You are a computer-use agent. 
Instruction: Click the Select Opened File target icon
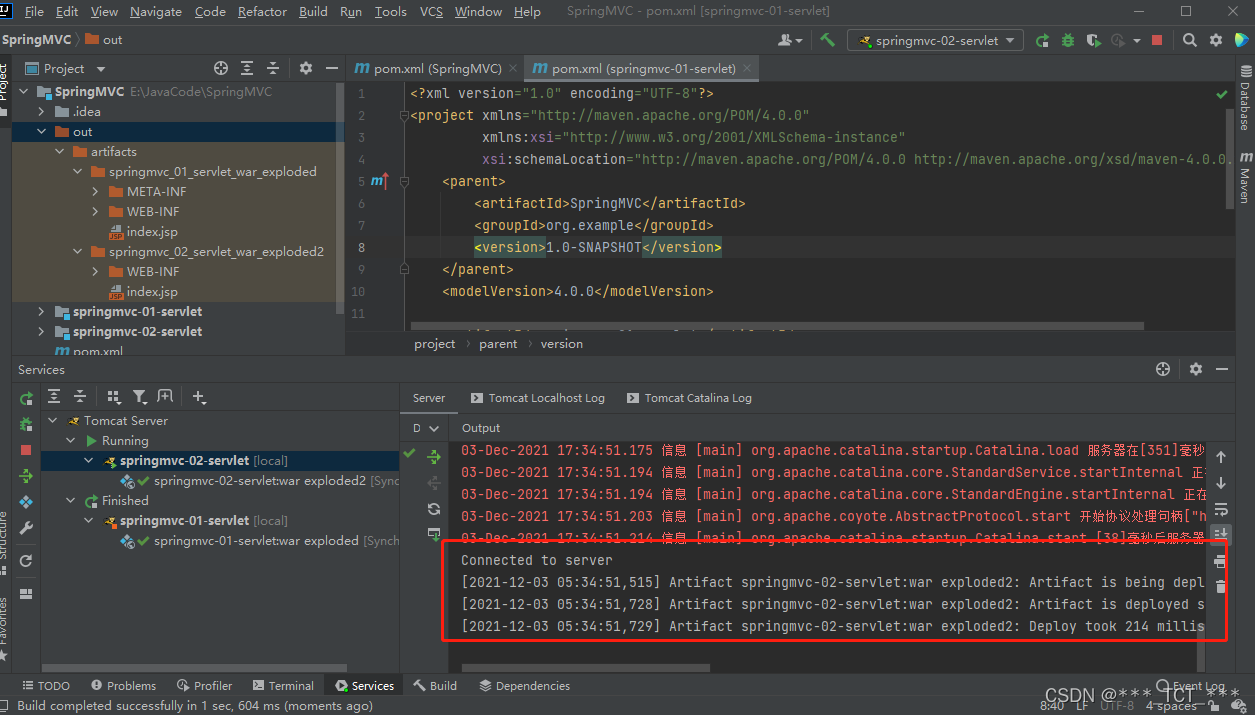click(x=221, y=68)
